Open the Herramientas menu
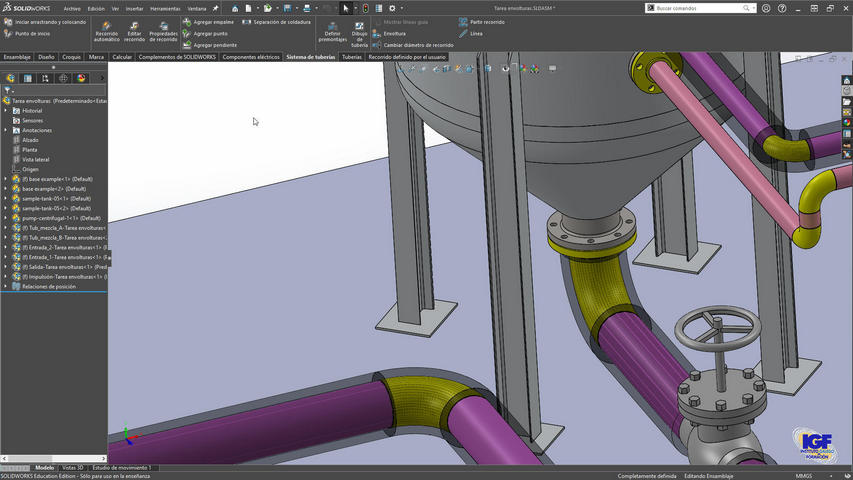 pyautogui.click(x=165, y=9)
